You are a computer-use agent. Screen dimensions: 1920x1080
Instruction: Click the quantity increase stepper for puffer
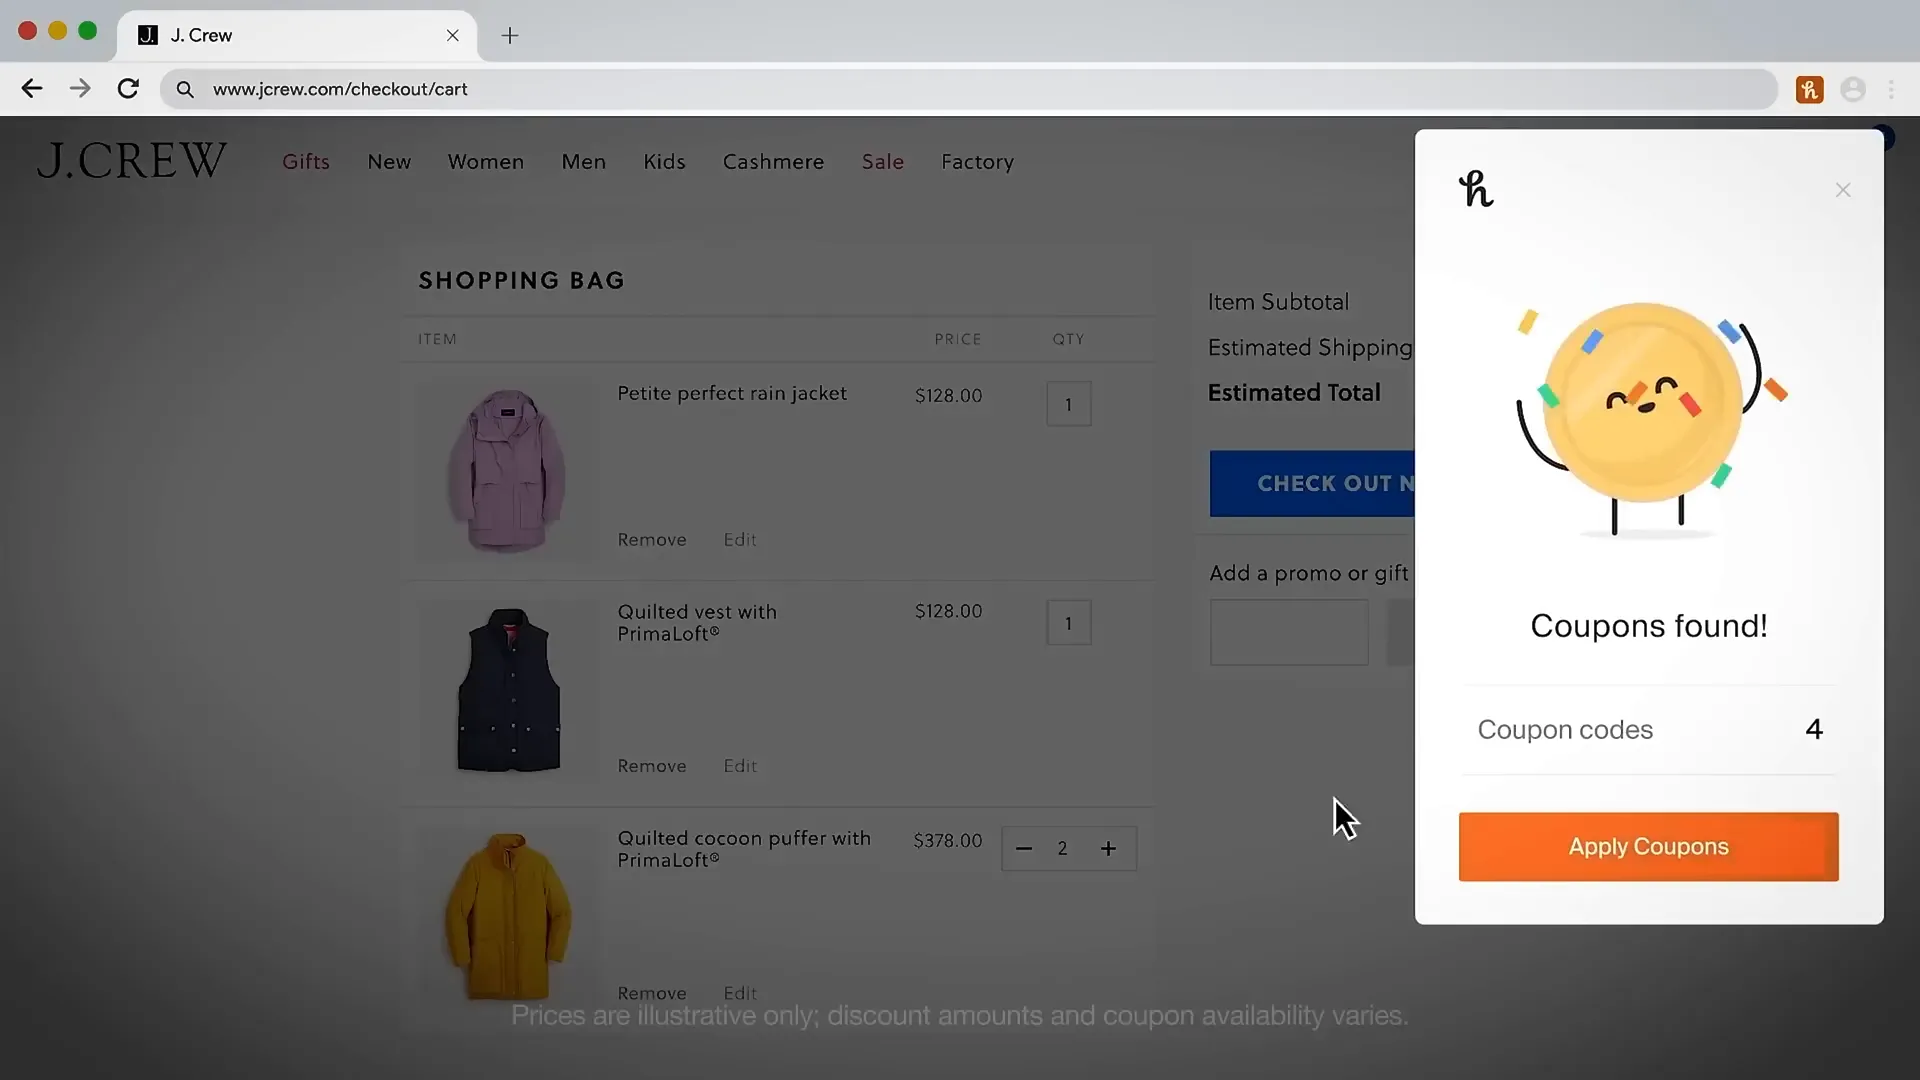point(1109,848)
